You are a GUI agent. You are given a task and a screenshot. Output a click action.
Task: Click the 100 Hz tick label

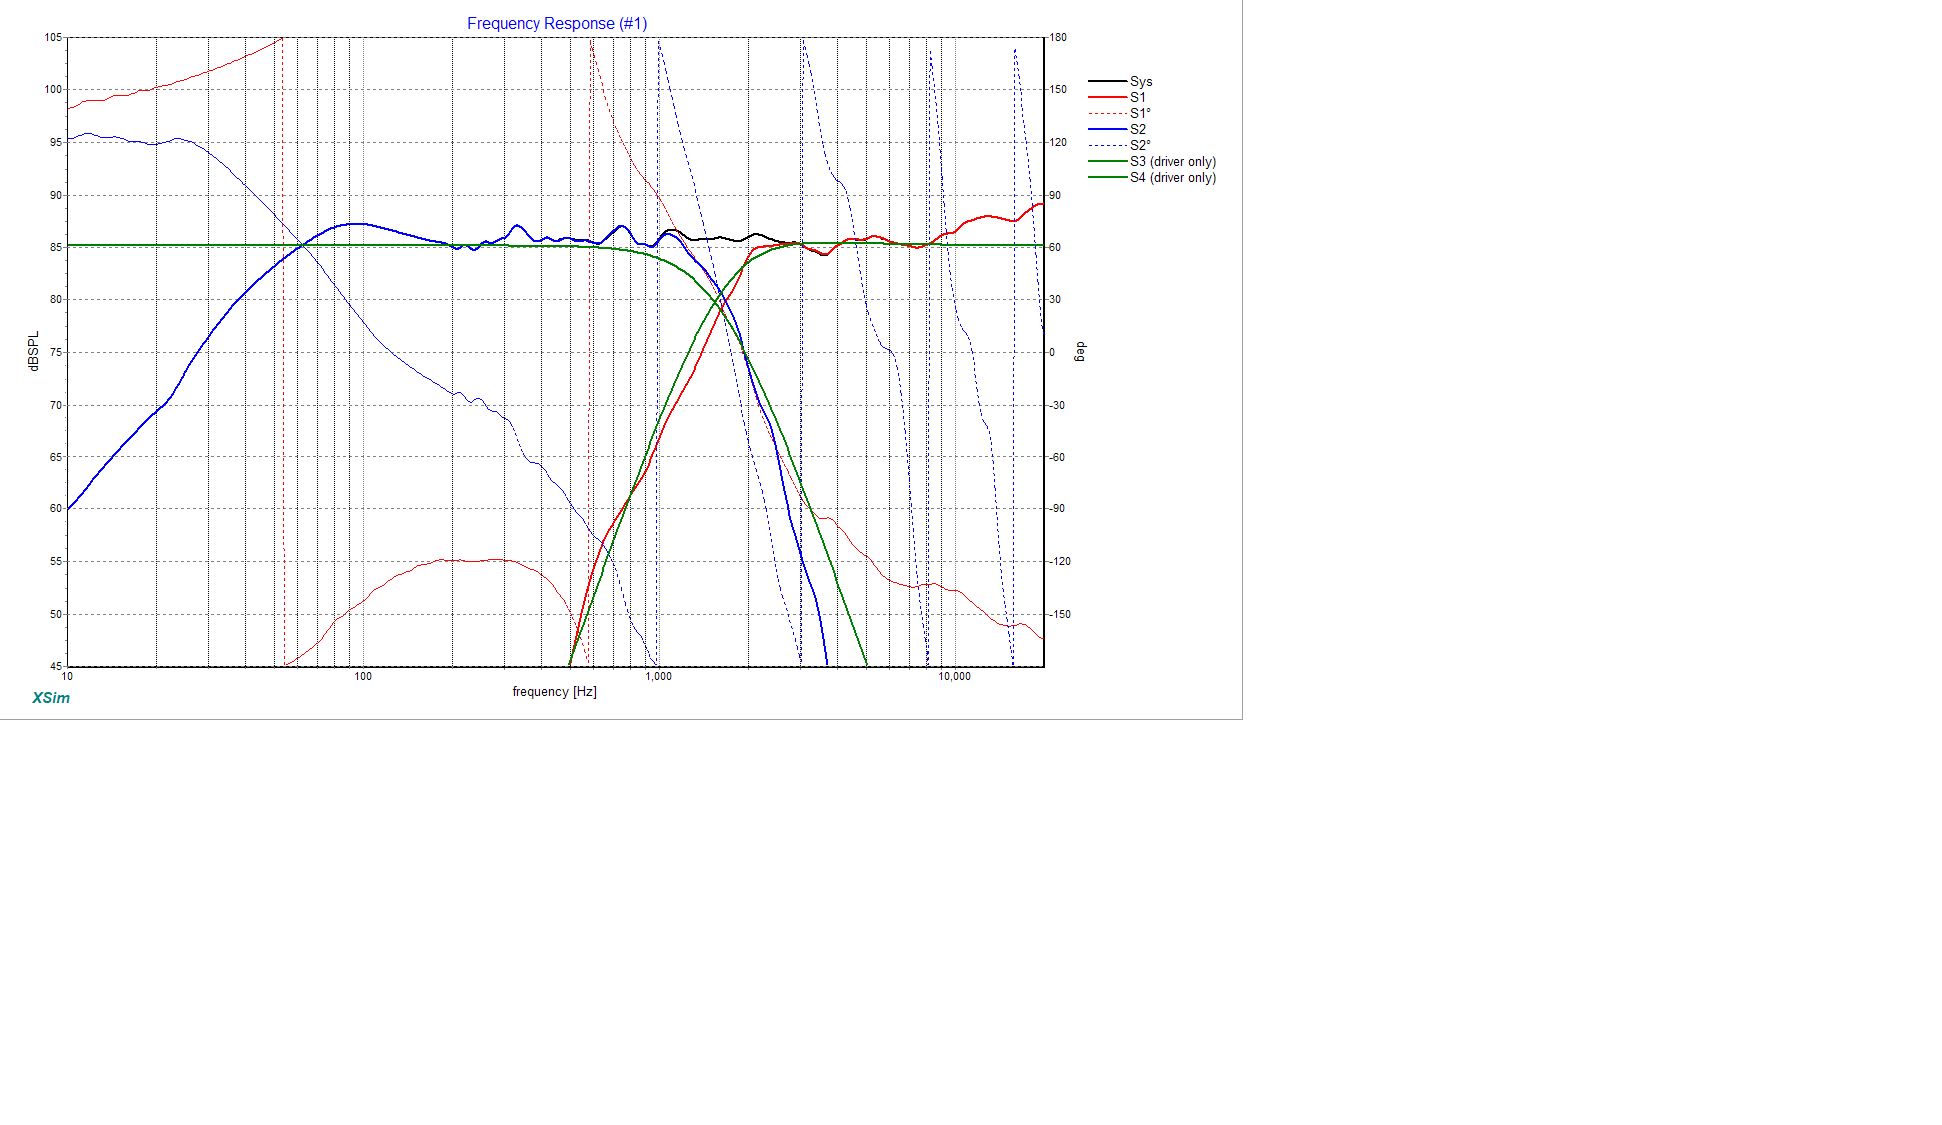[x=363, y=677]
